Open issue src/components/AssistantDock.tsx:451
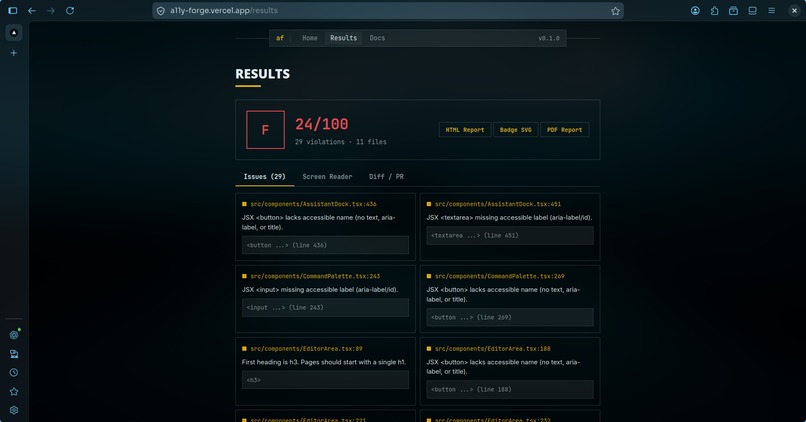 (x=498, y=204)
